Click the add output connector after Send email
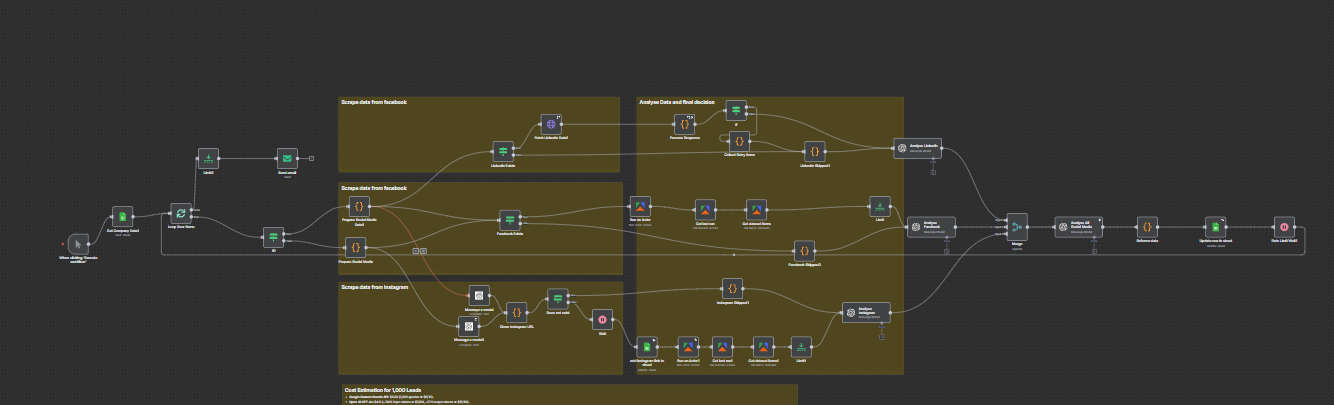This screenshot has width=1334, height=405. 312,158
